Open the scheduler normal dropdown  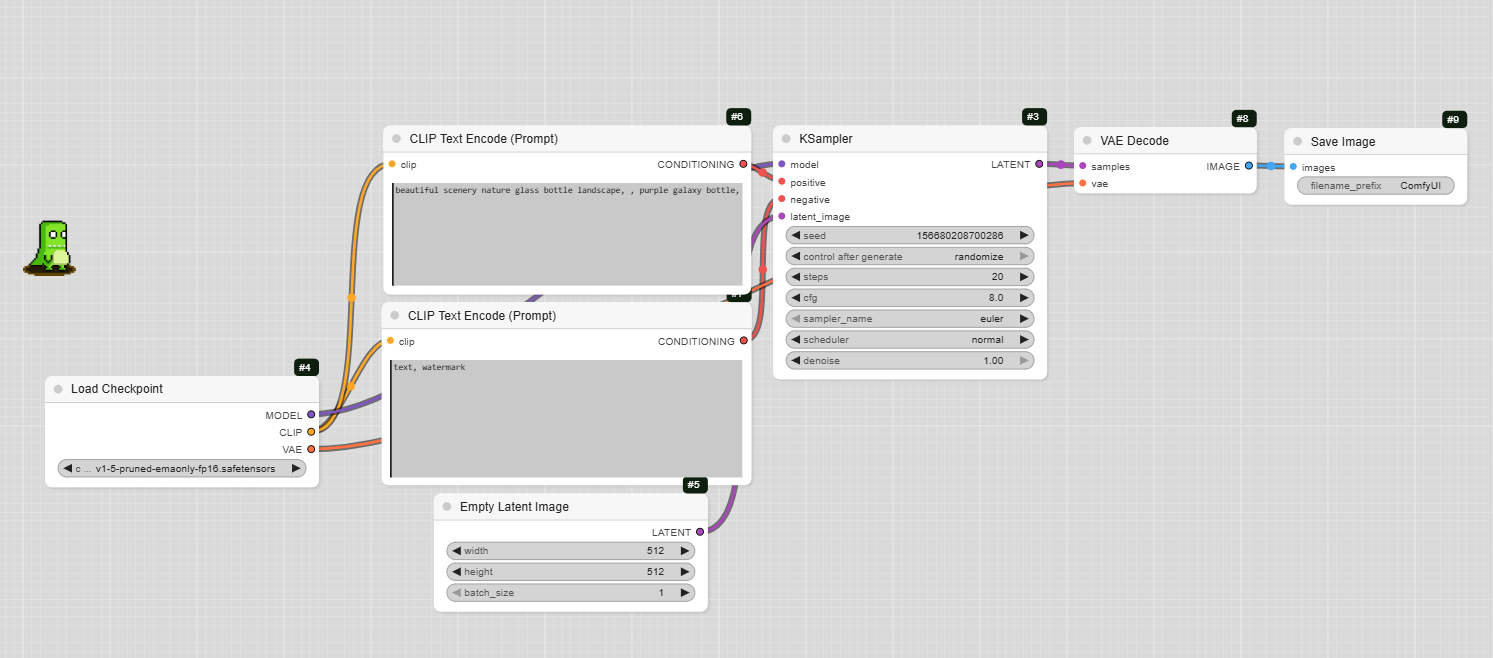[909, 340]
